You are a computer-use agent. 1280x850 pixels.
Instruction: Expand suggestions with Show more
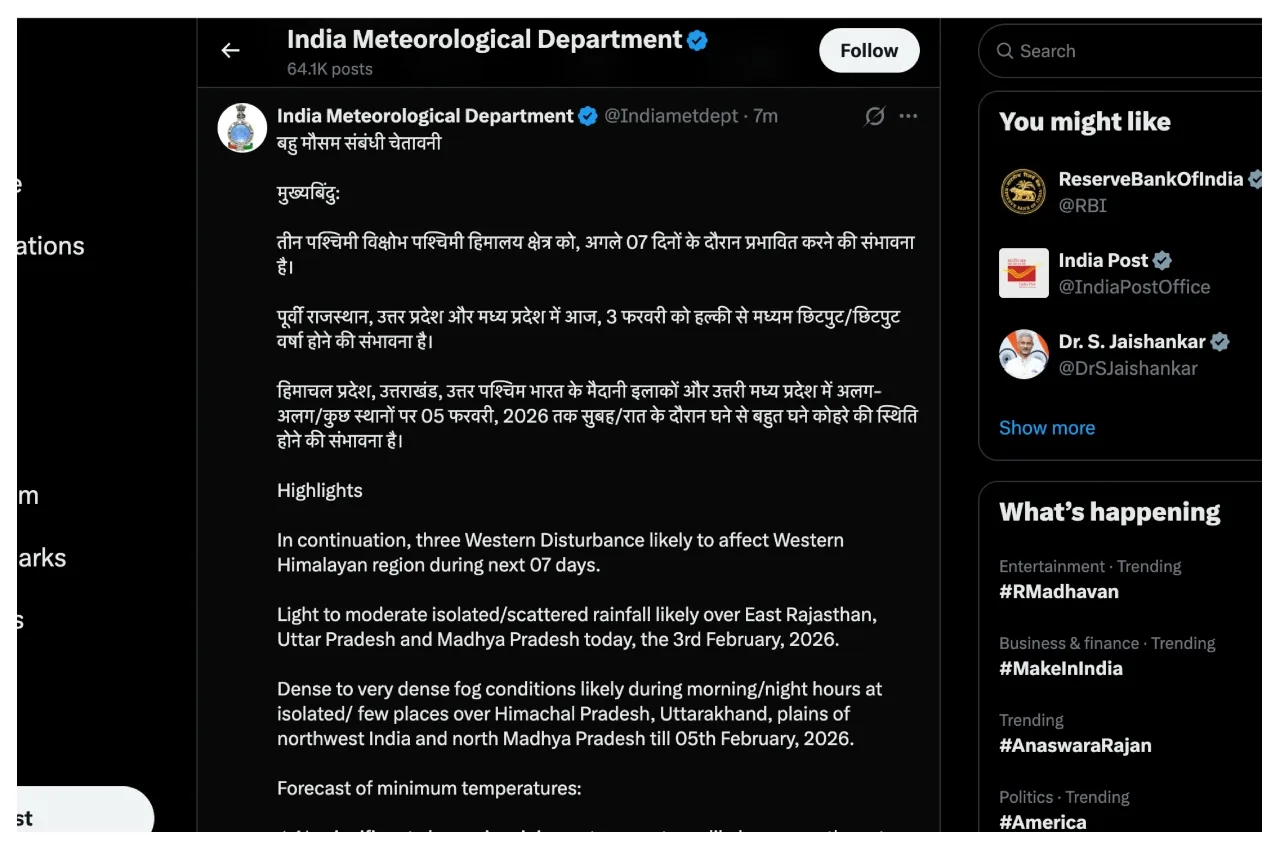[1047, 428]
